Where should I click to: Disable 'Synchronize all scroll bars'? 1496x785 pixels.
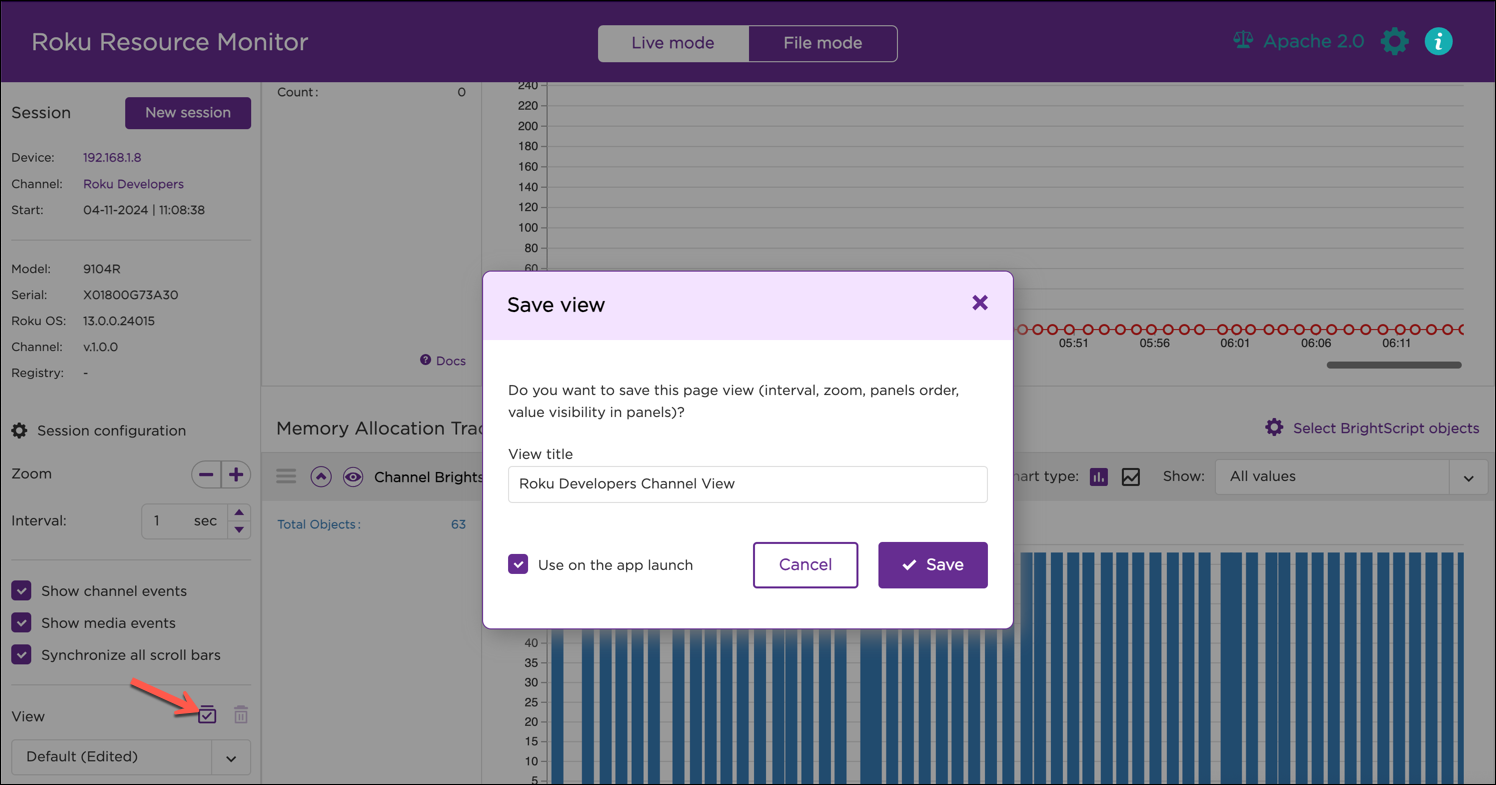21,654
